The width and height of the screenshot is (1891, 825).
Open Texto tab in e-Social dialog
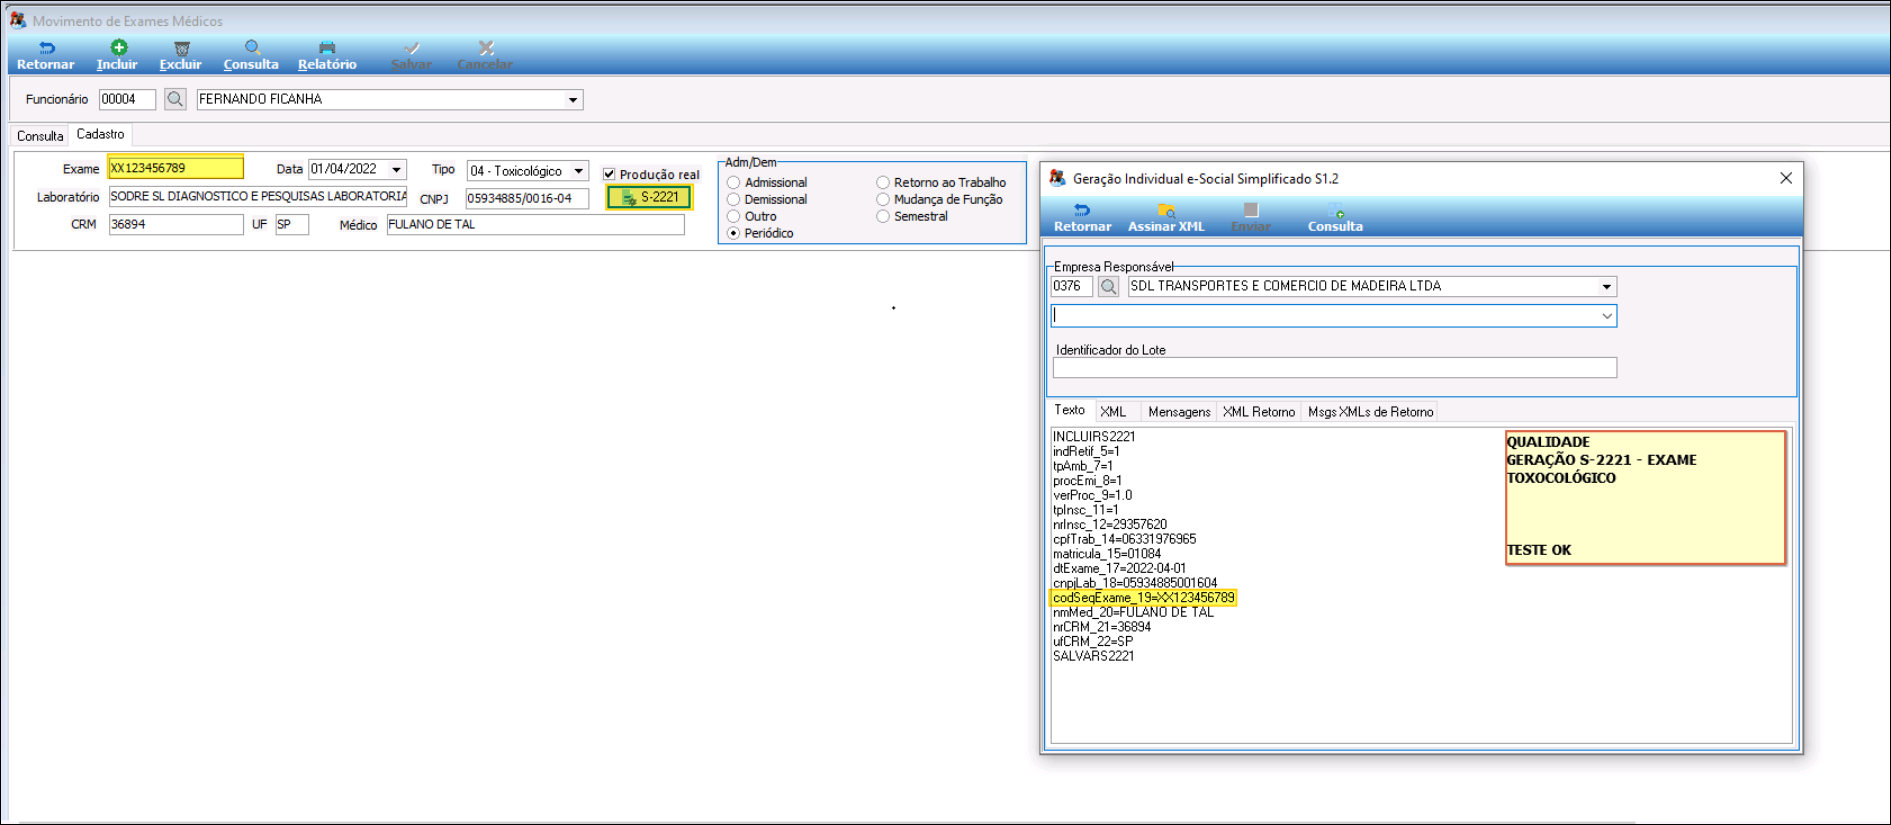pos(1069,410)
